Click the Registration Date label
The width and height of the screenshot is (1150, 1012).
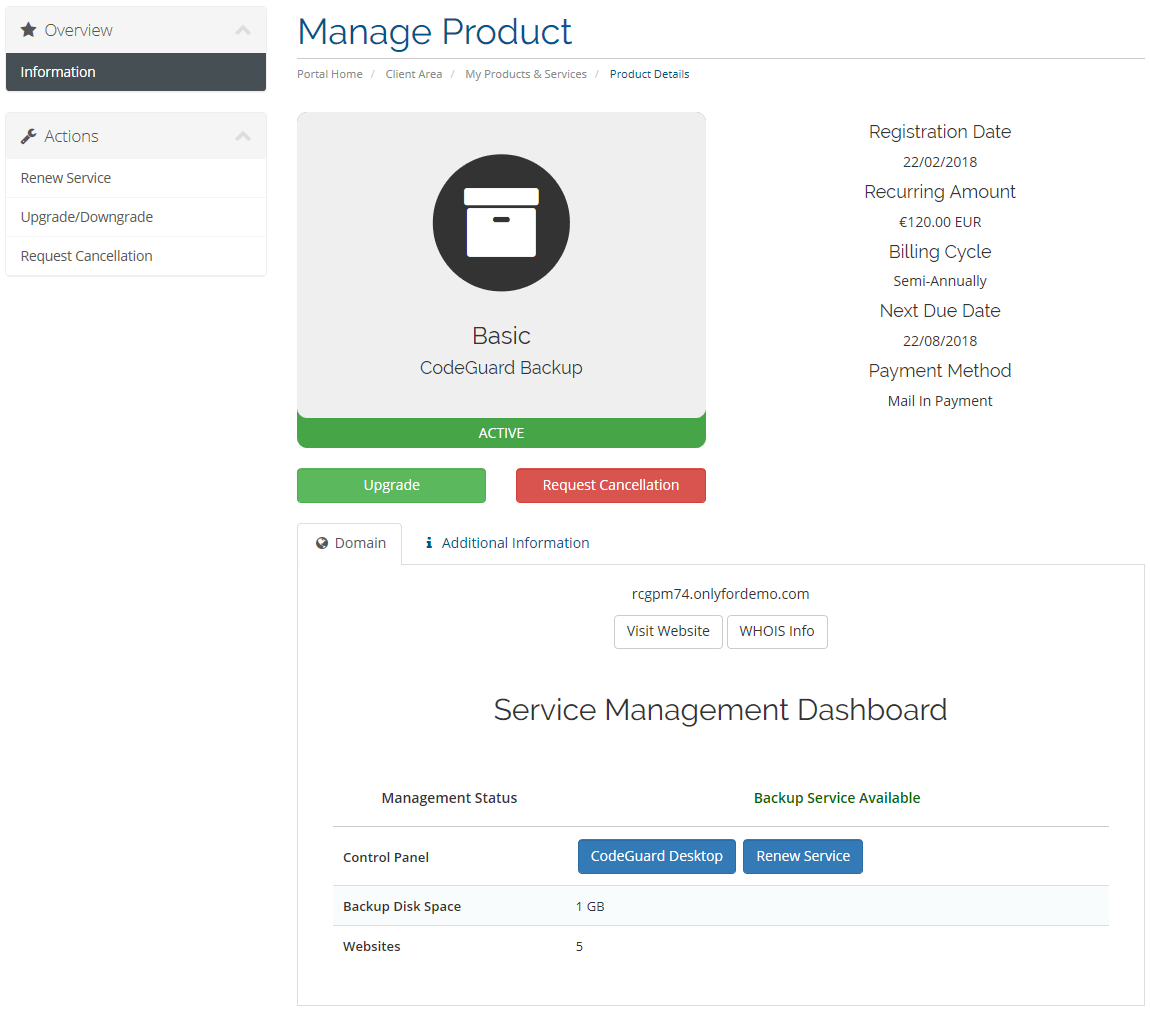pos(940,132)
